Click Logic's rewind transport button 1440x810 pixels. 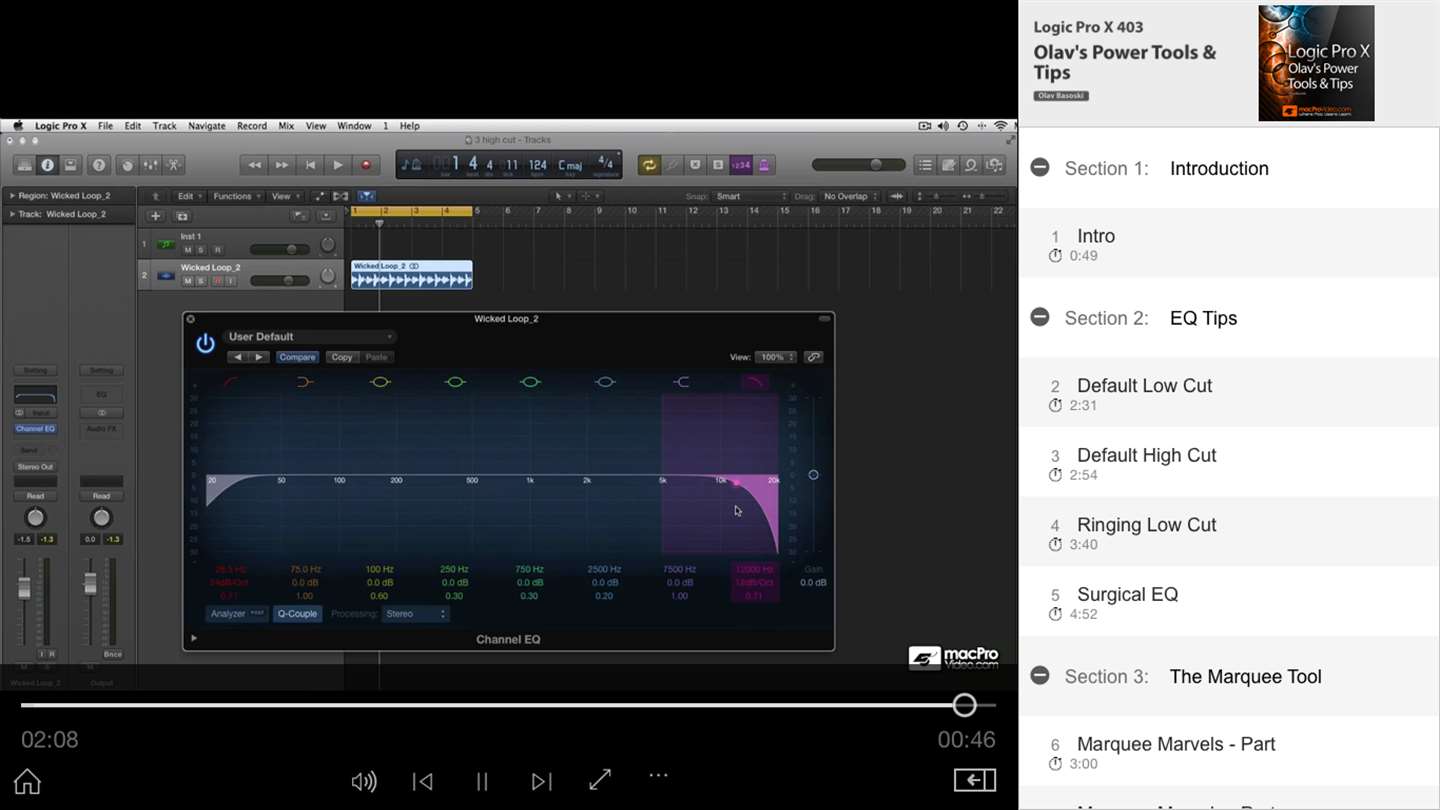point(254,165)
